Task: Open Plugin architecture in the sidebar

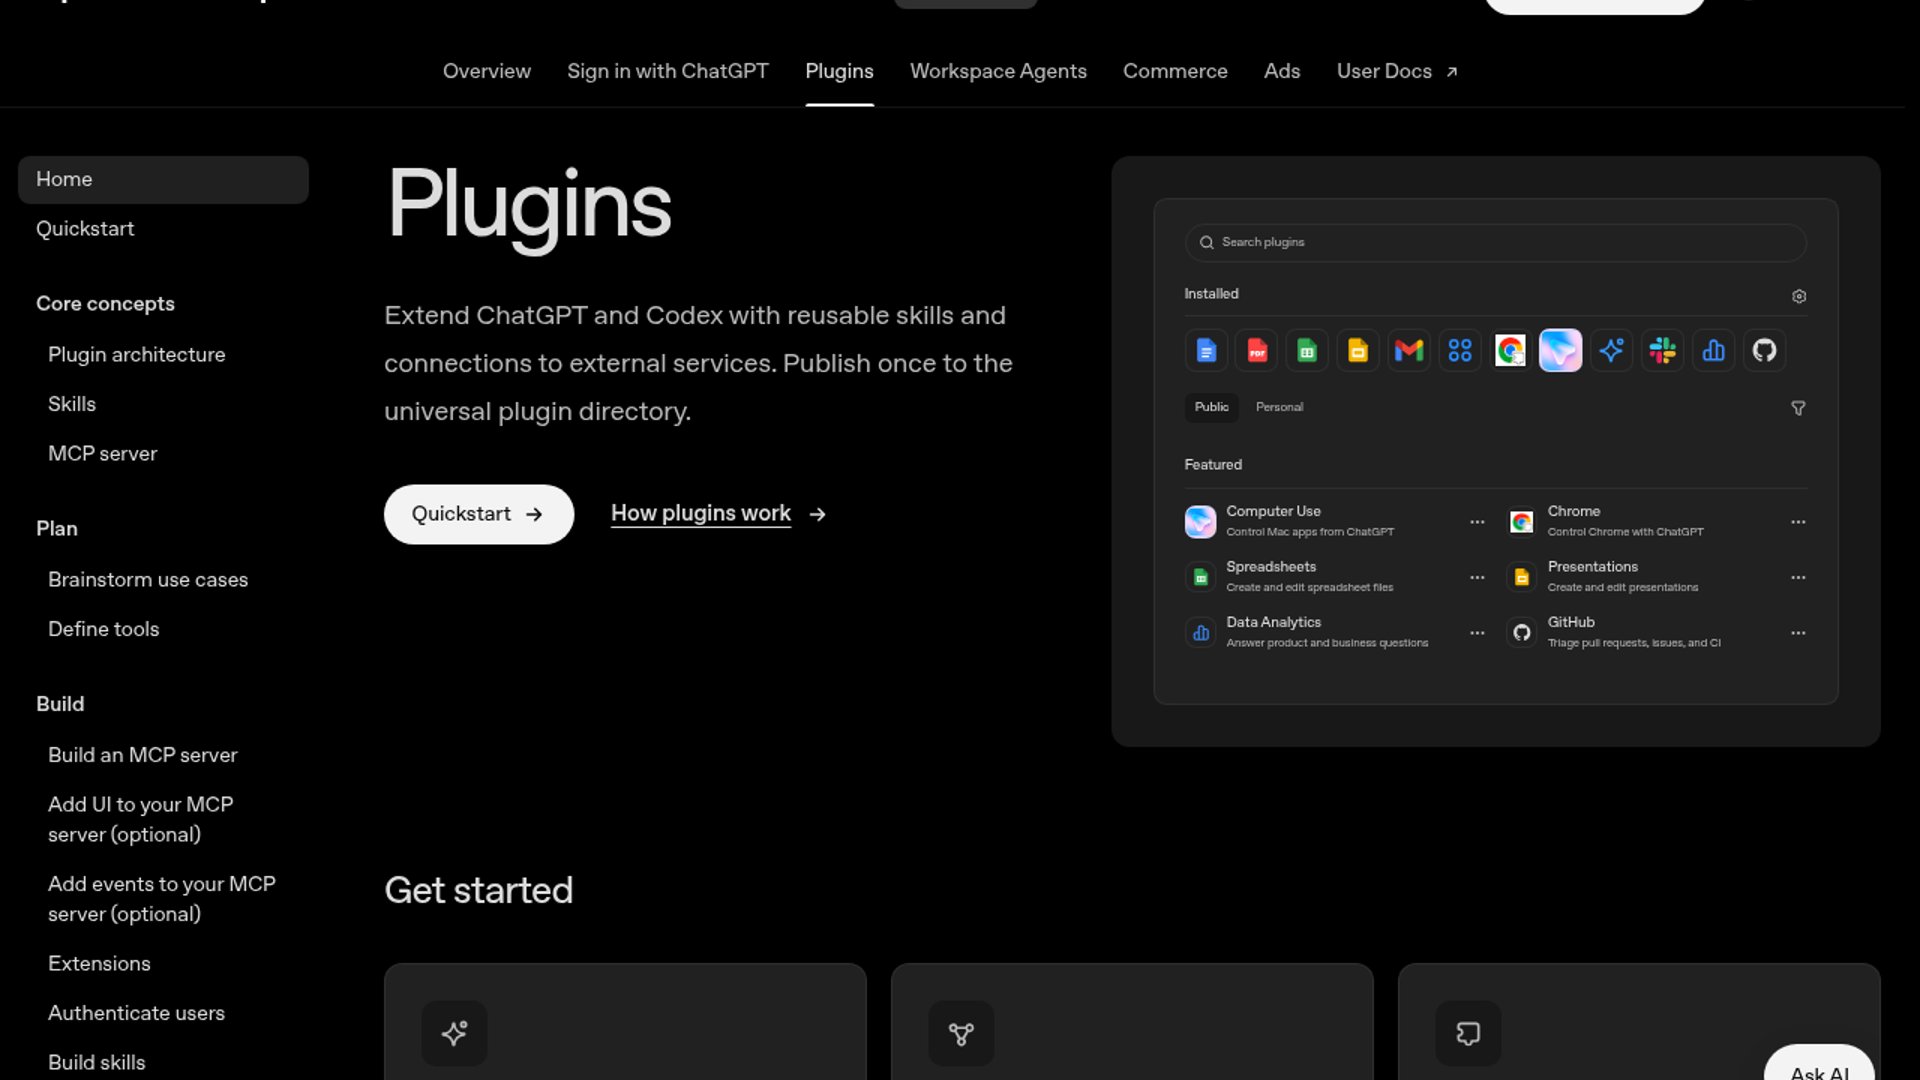Action: [137, 355]
